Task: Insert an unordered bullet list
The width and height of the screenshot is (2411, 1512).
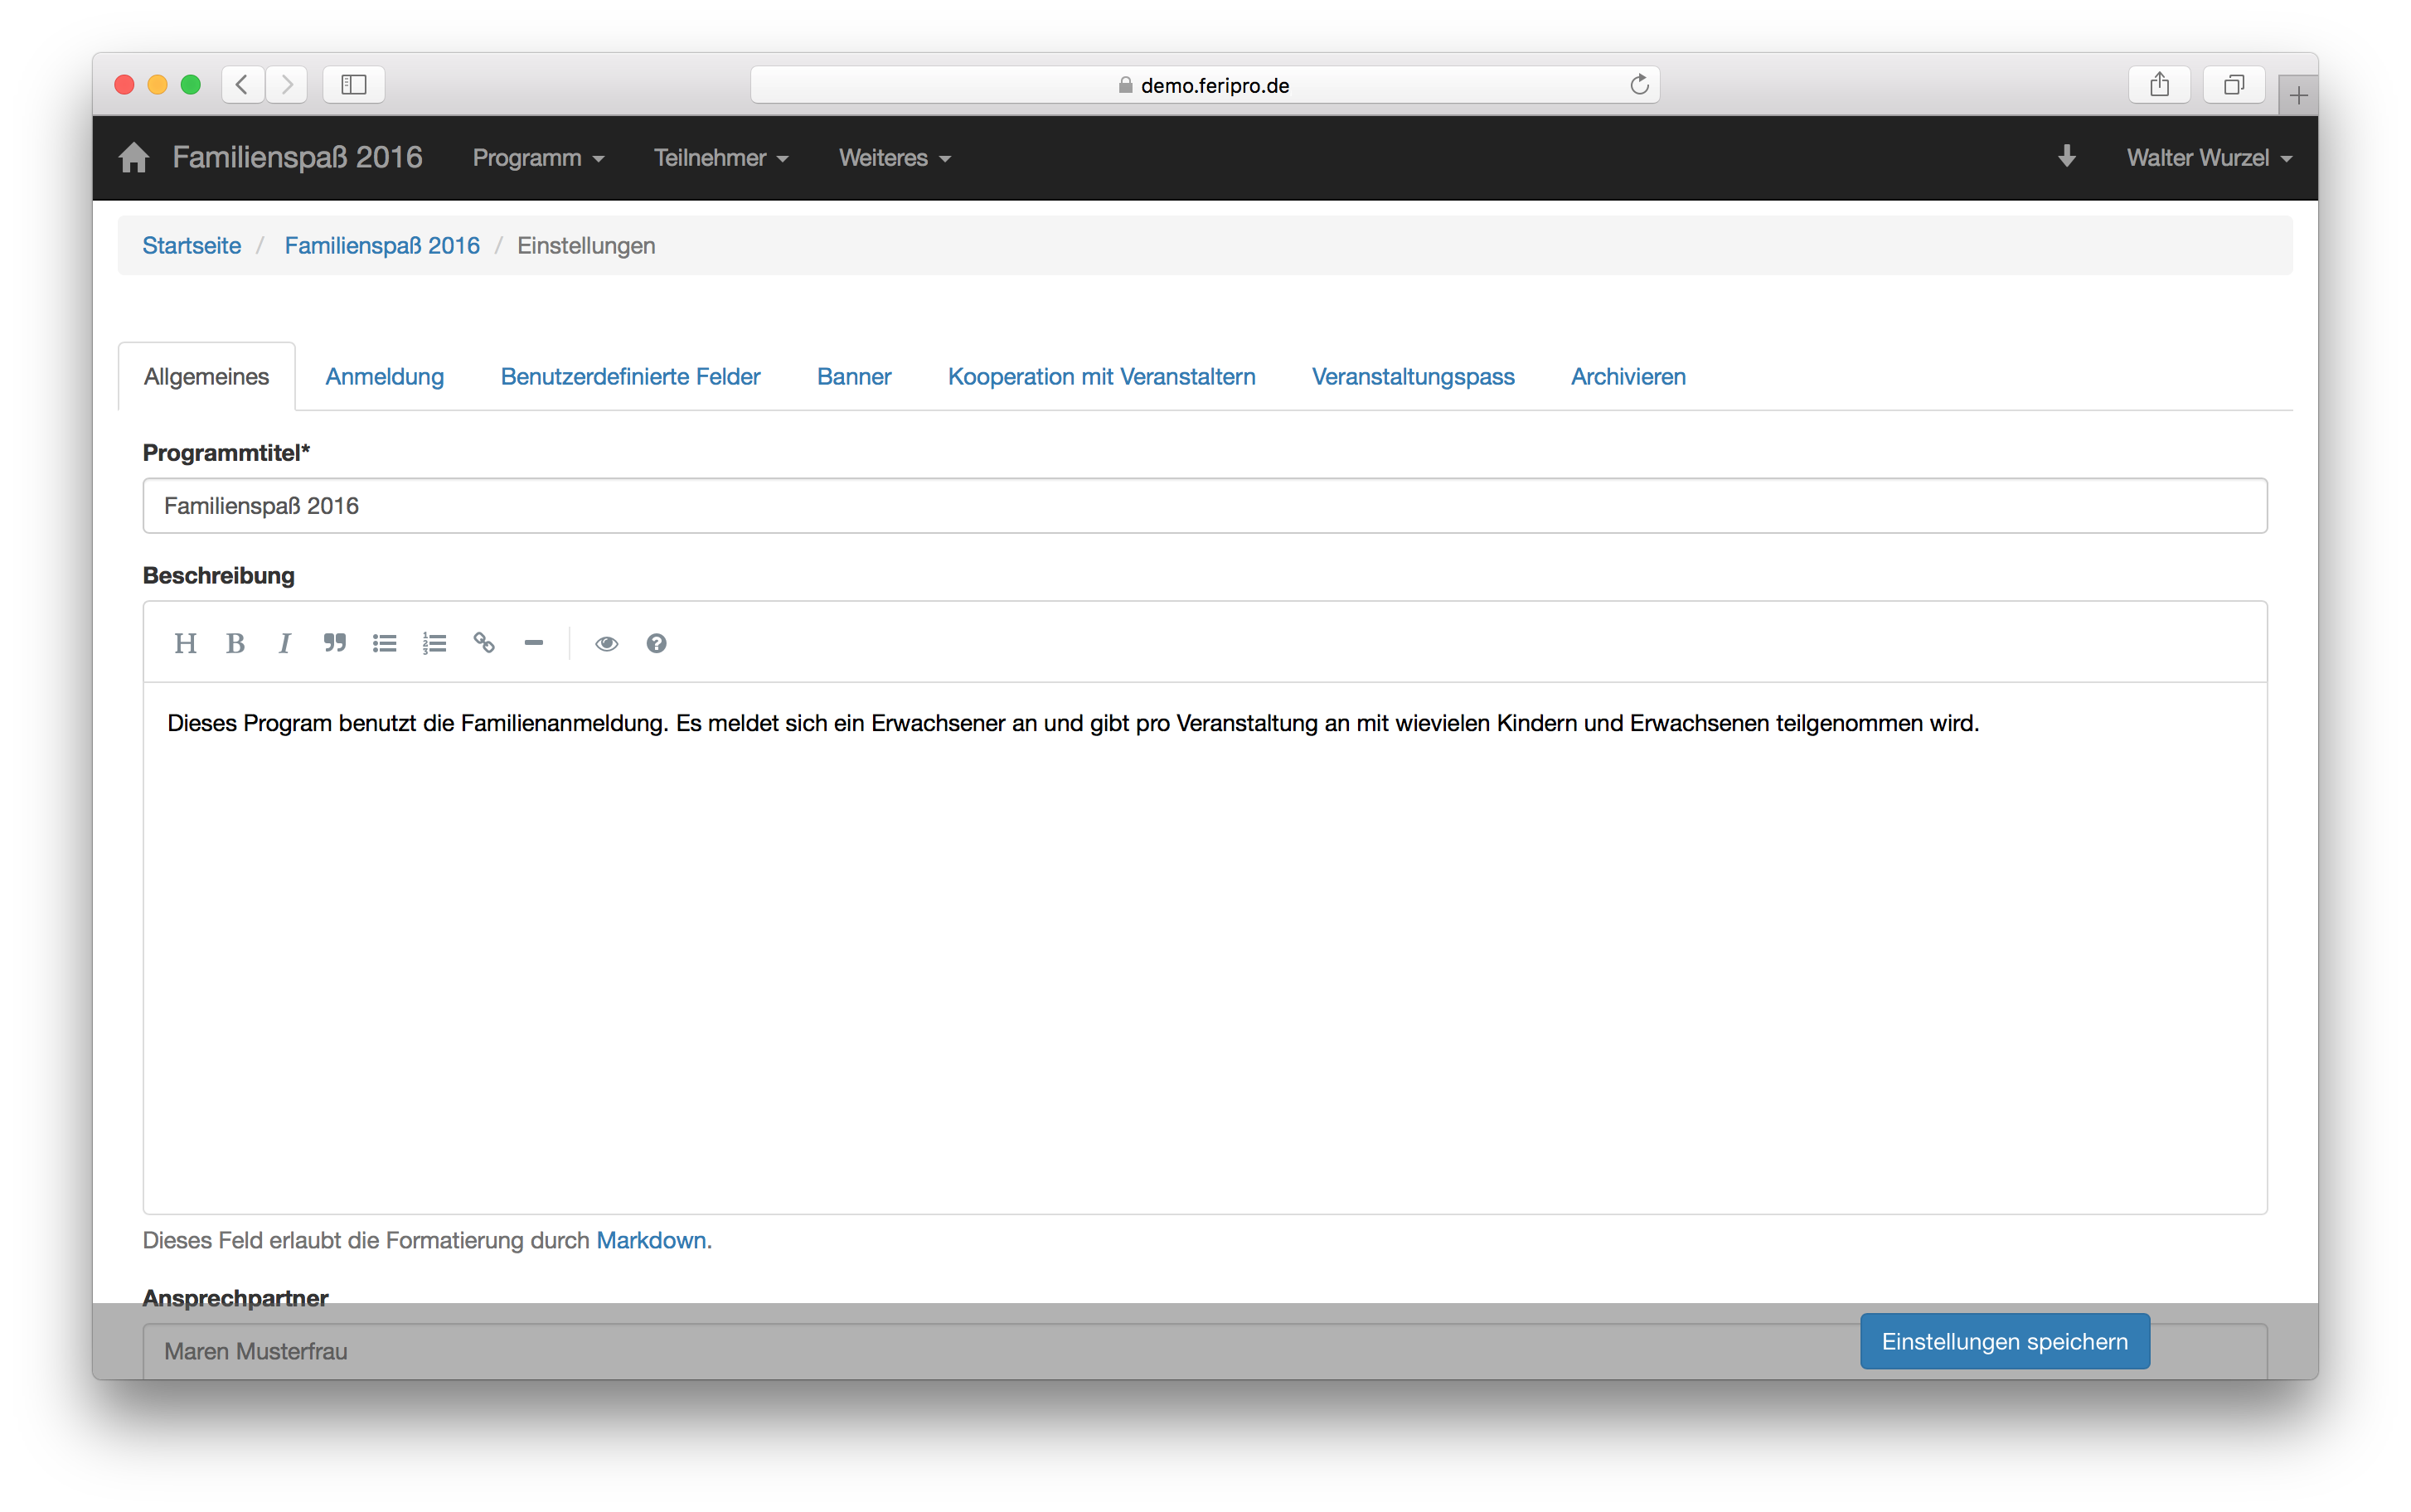Action: point(385,643)
